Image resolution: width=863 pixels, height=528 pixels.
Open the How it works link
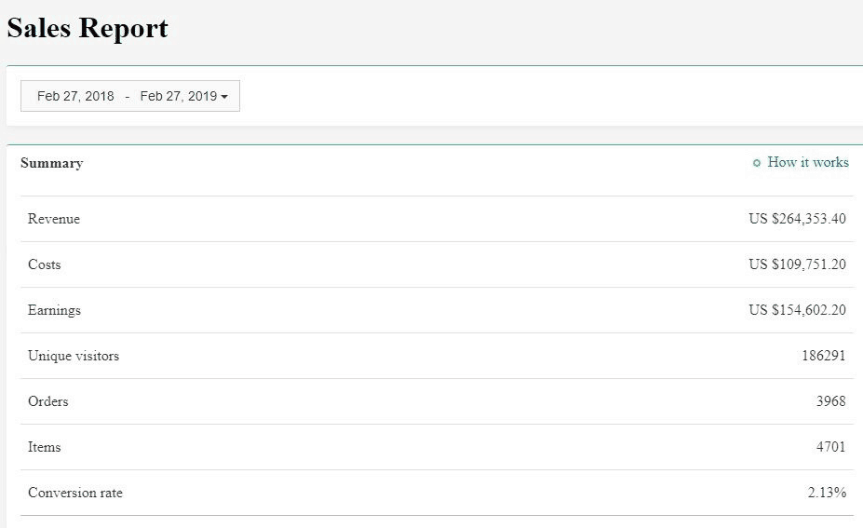point(807,163)
